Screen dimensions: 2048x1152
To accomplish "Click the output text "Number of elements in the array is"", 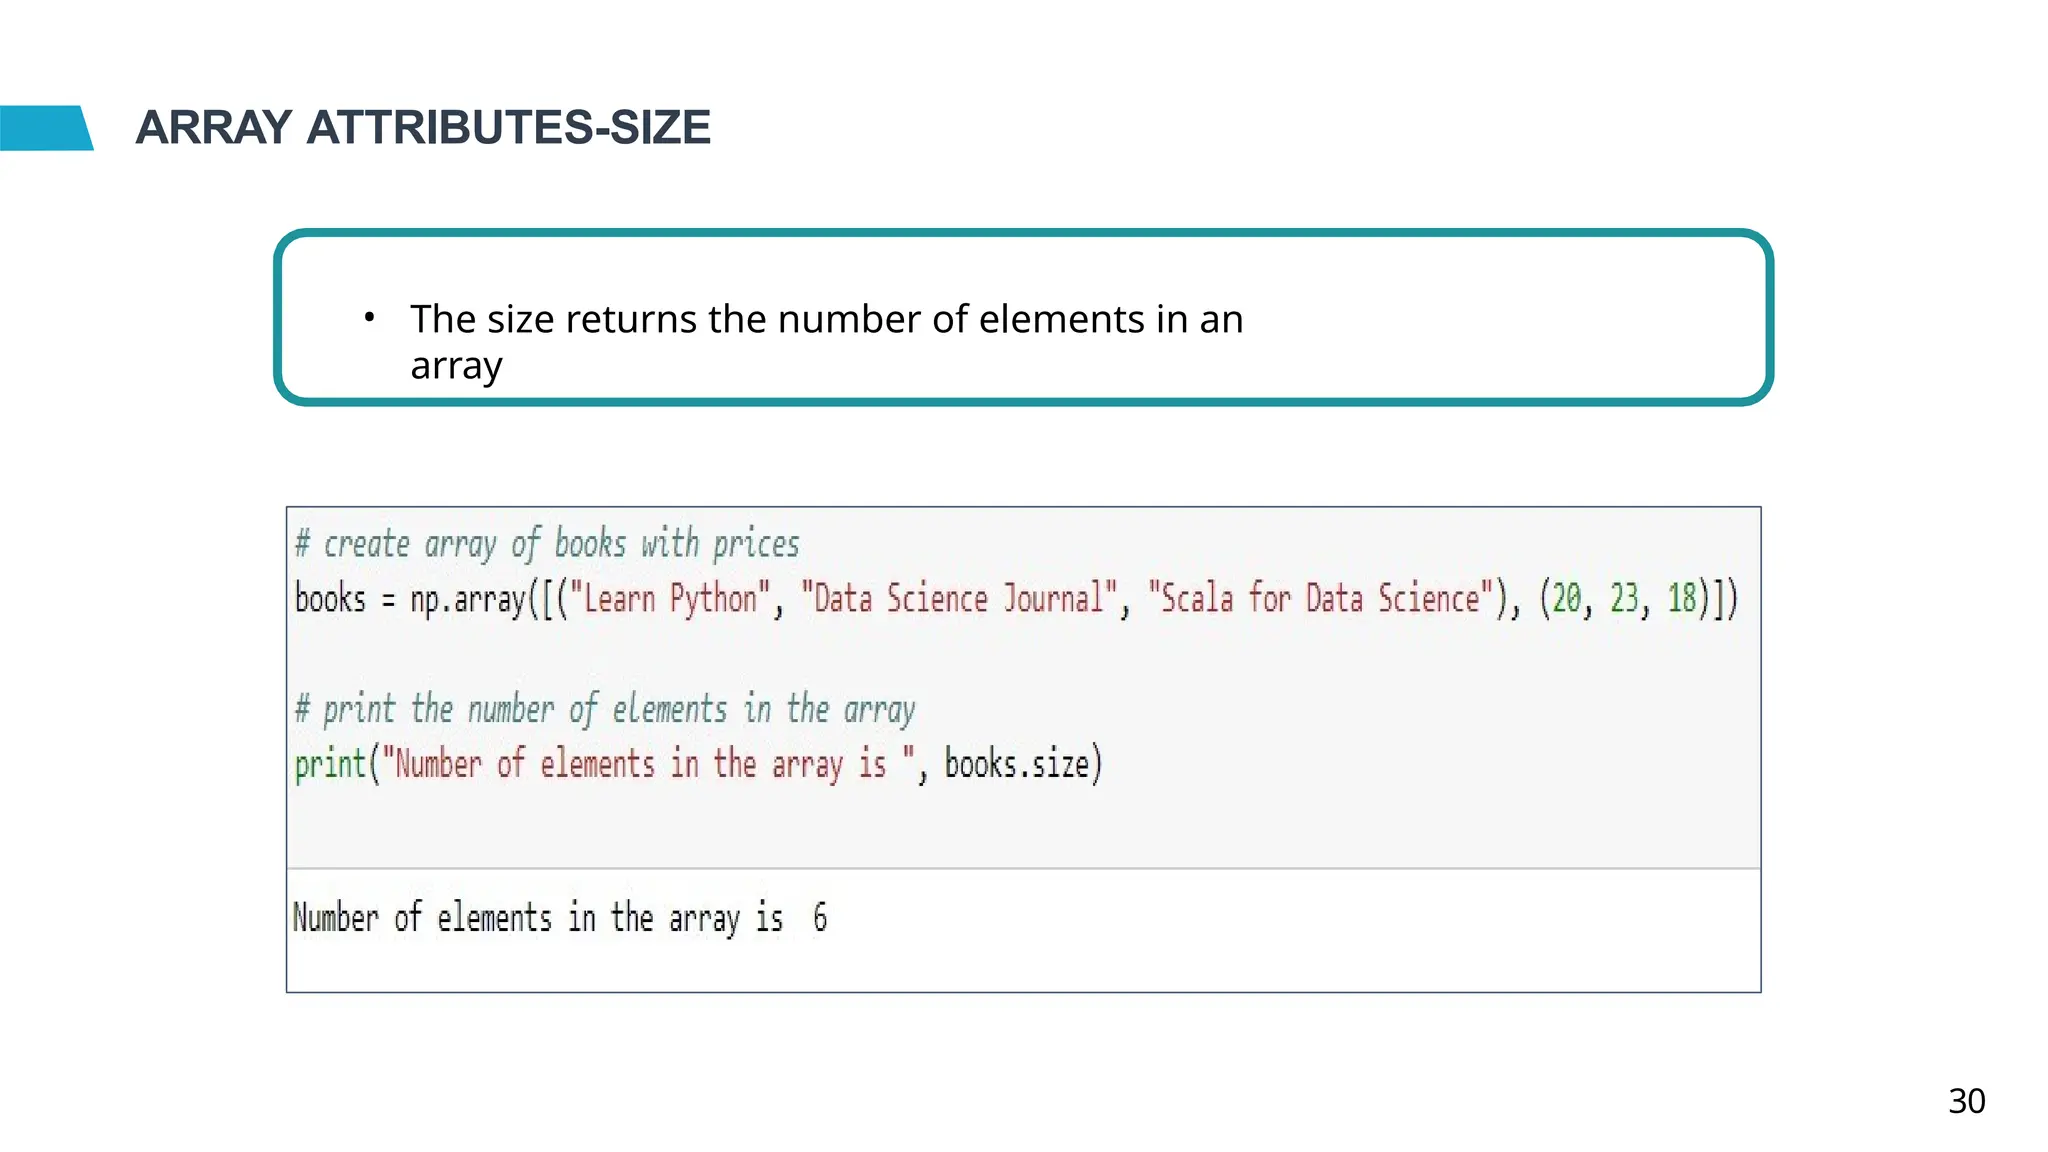I will pos(538,917).
